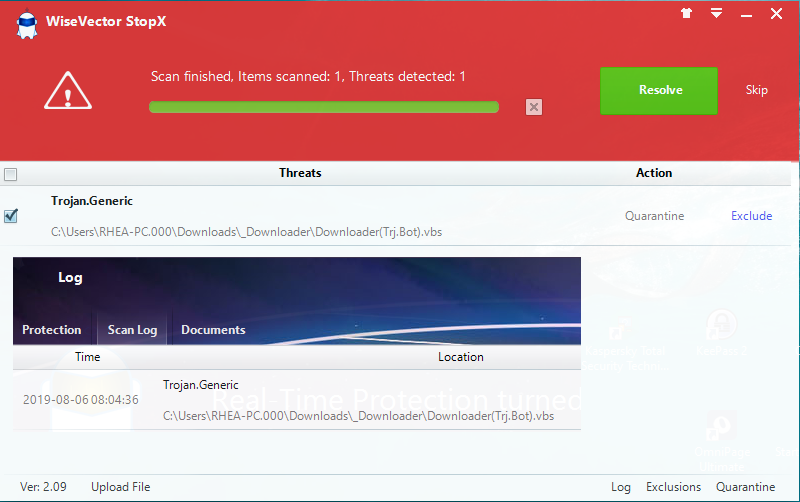Screen dimensions: 800x502
Task: Switch to the Scan Log tab
Action: pos(132,330)
